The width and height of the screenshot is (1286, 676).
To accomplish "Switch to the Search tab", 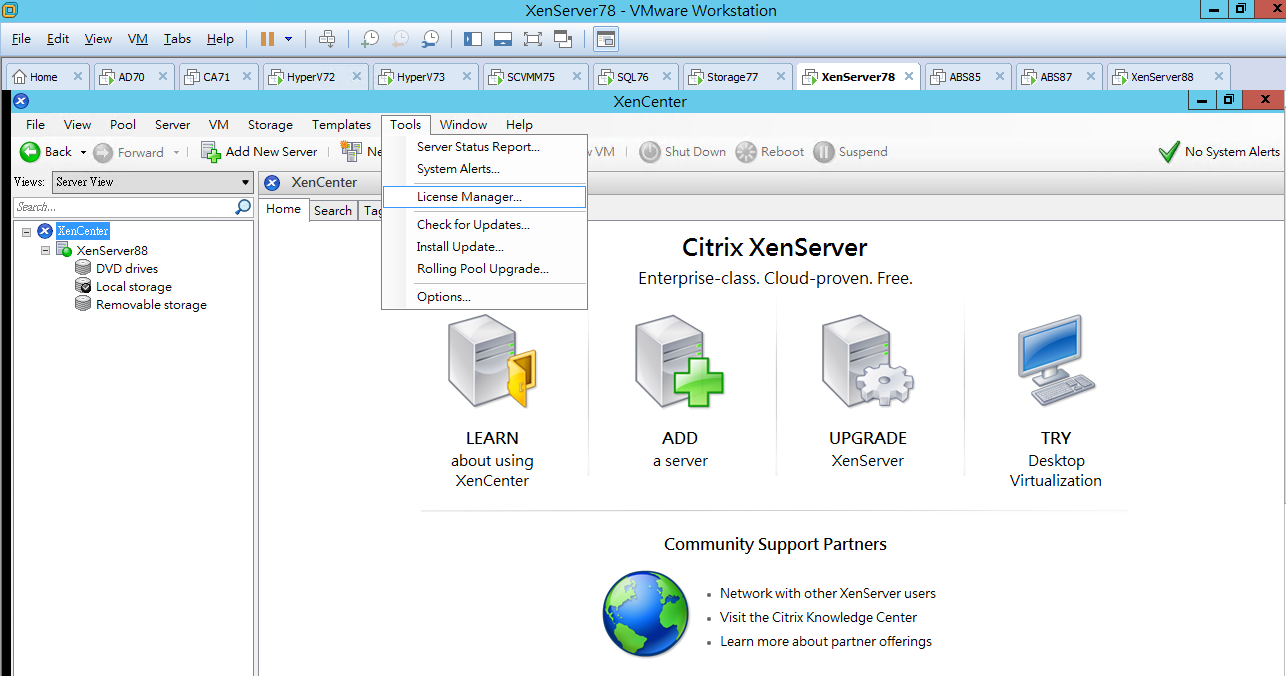I will (x=332, y=210).
